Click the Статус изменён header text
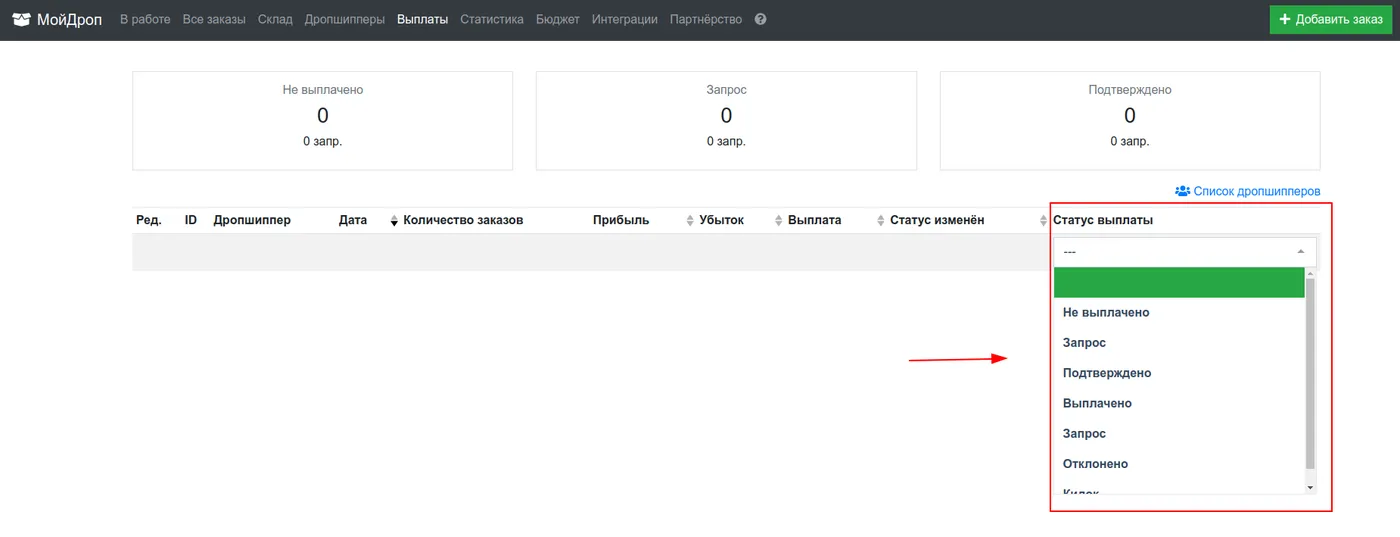This screenshot has width=1400, height=537. 937,220
